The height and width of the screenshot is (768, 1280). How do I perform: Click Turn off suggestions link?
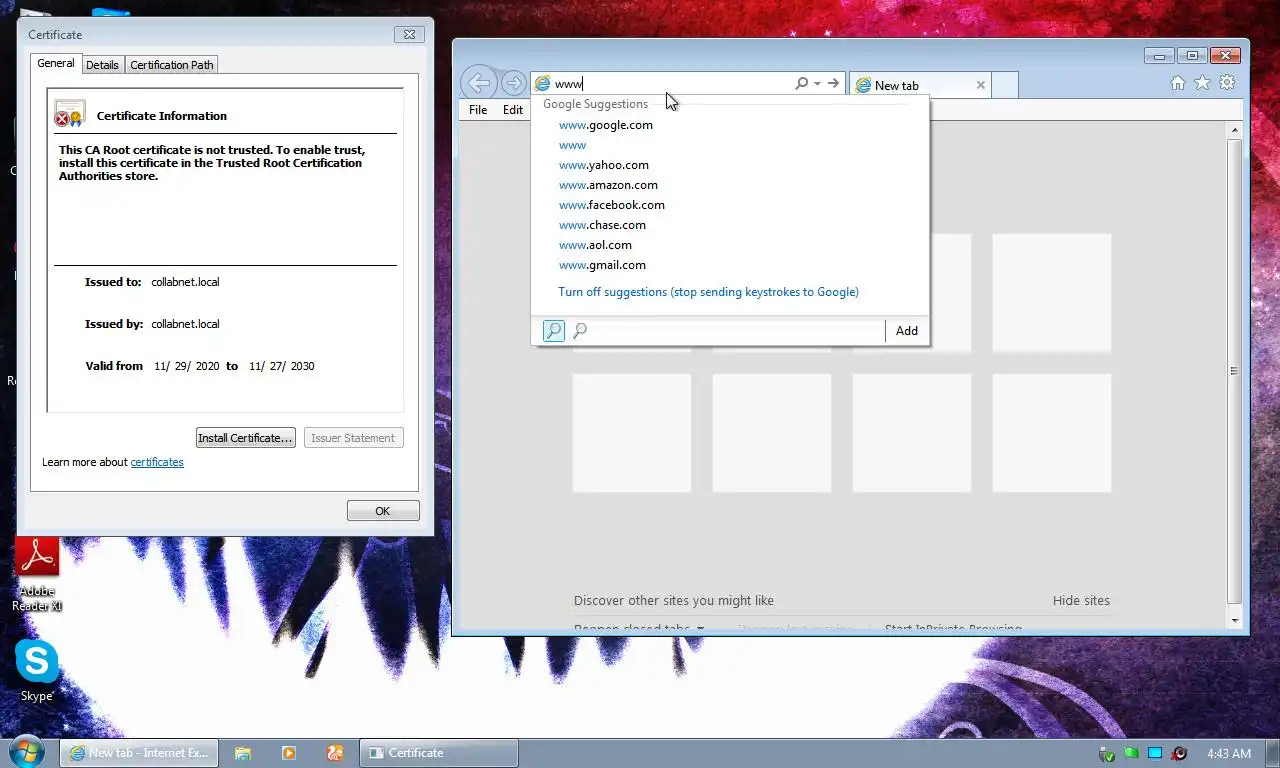point(708,292)
